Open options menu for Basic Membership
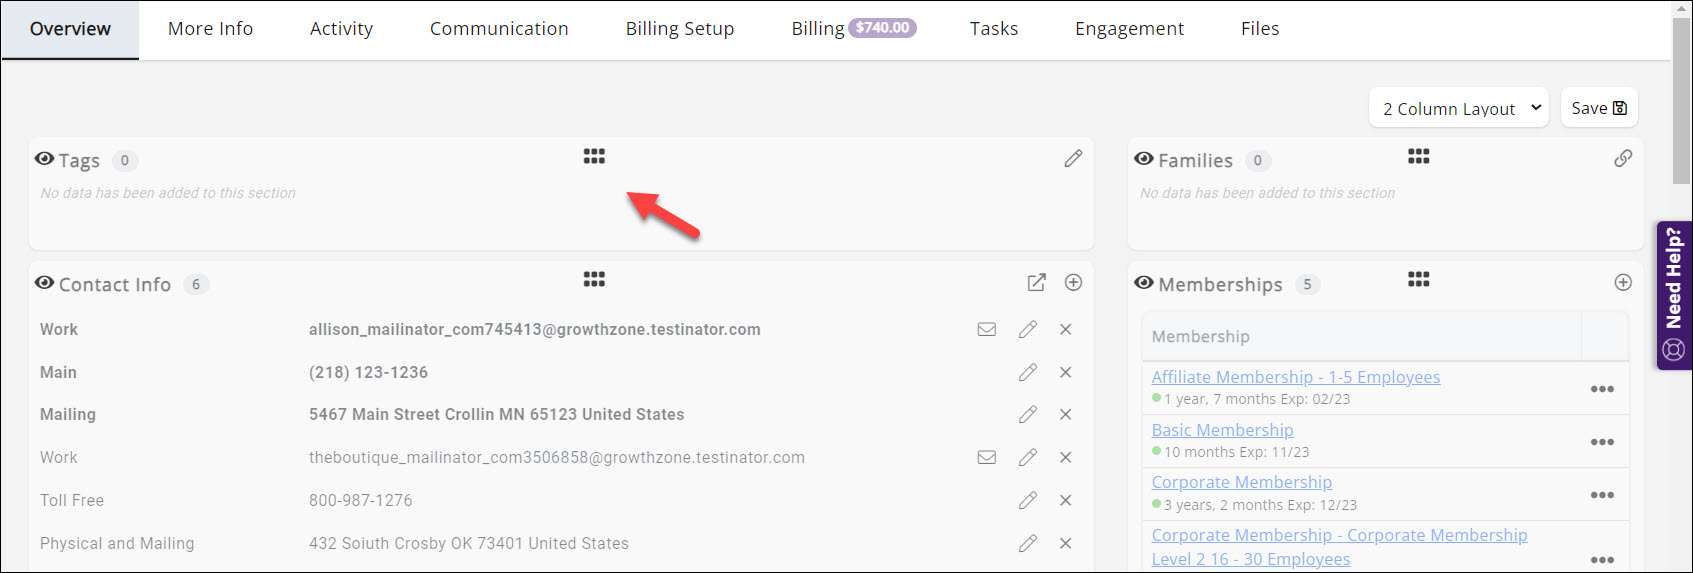Screen dimensions: 1693x573 (x=1602, y=442)
